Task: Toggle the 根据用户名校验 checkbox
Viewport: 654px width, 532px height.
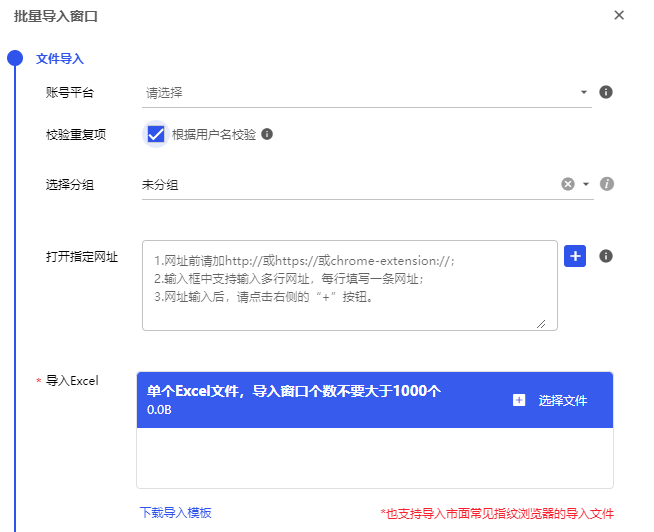Action: click(x=156, y=134)
